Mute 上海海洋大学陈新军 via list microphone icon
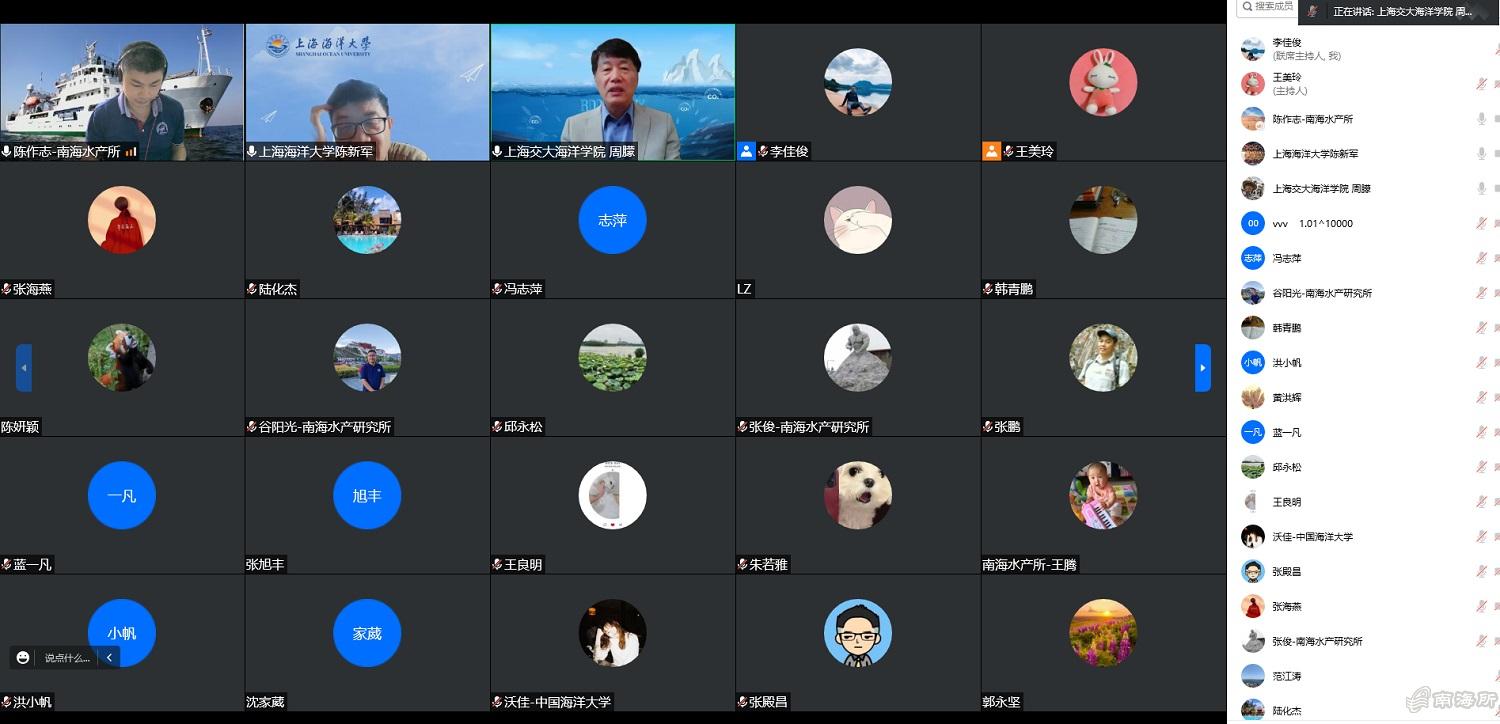The height and width of the screenshot is (724, 1500). (x=1481, y=154)
